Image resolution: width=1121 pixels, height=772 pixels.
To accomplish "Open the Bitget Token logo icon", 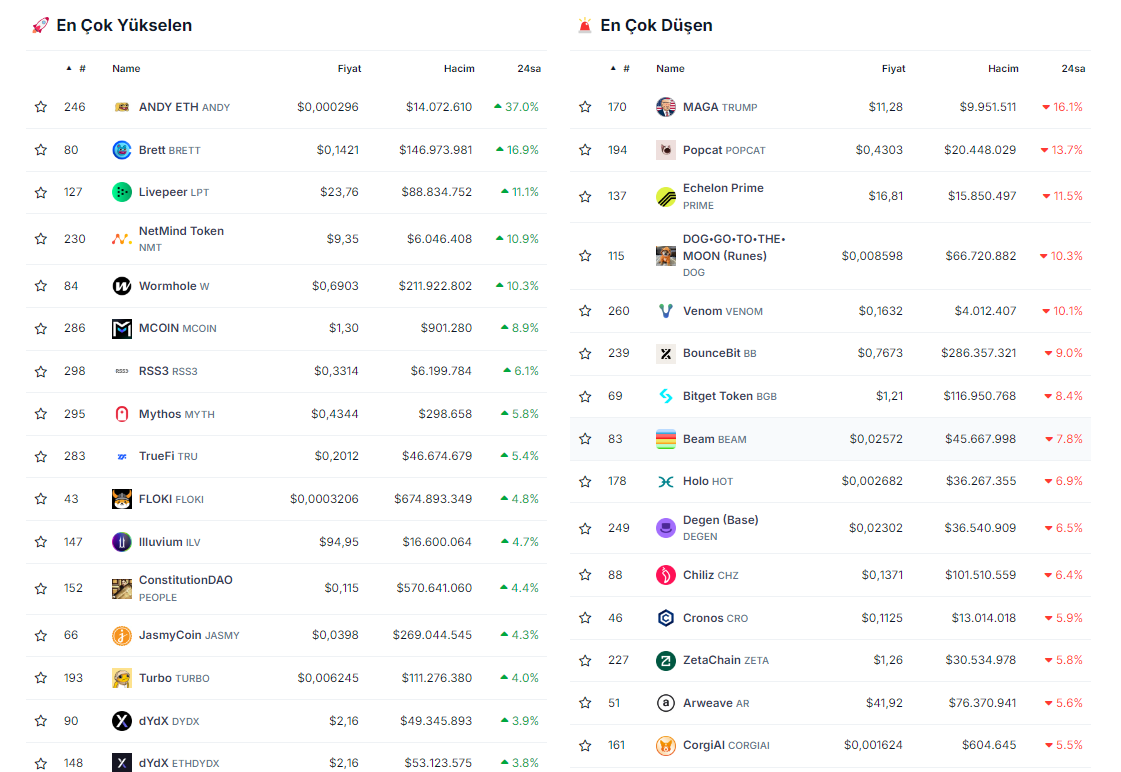I will tap(666, 396).
